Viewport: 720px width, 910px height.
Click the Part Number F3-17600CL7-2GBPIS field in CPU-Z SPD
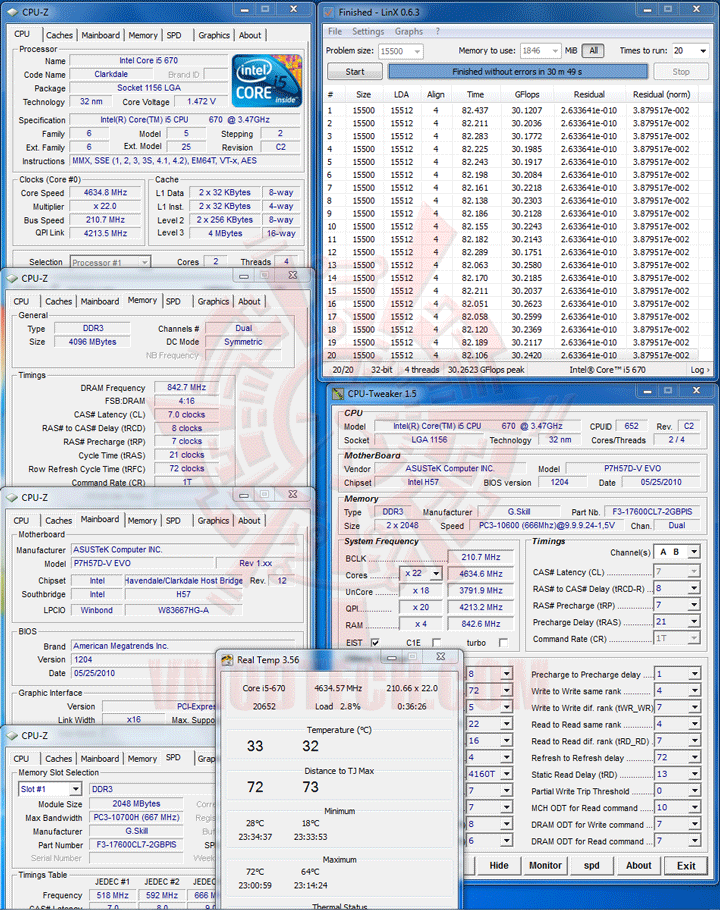[x=136, y=845]
